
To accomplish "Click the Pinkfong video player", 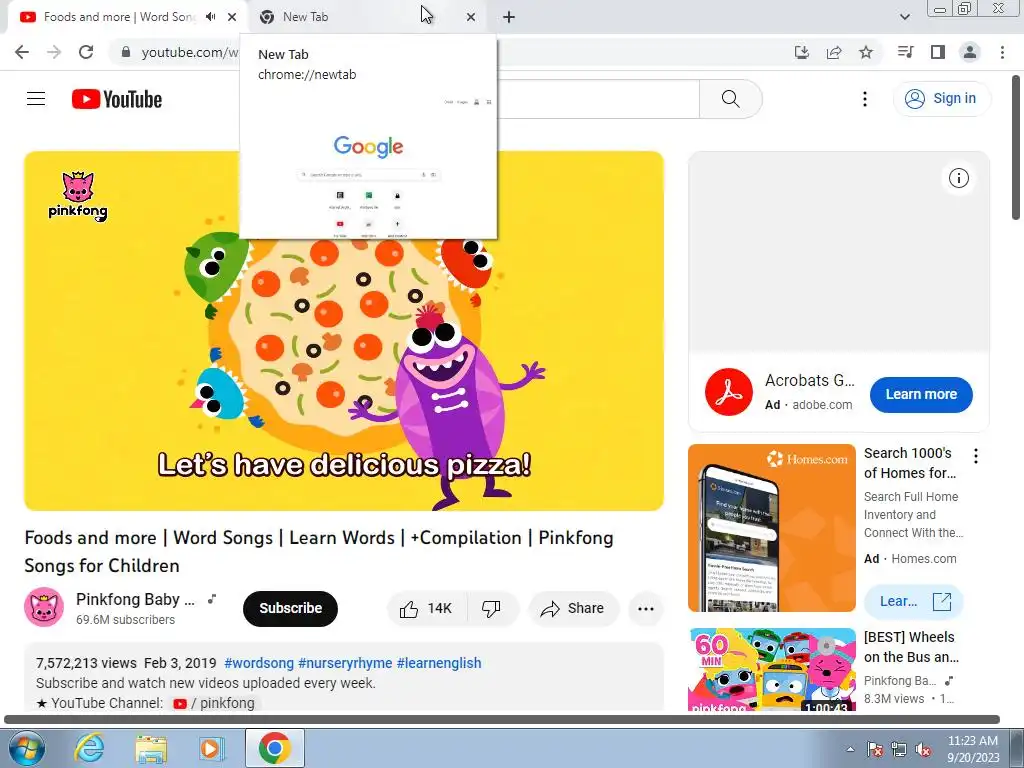I will (344, 331).
